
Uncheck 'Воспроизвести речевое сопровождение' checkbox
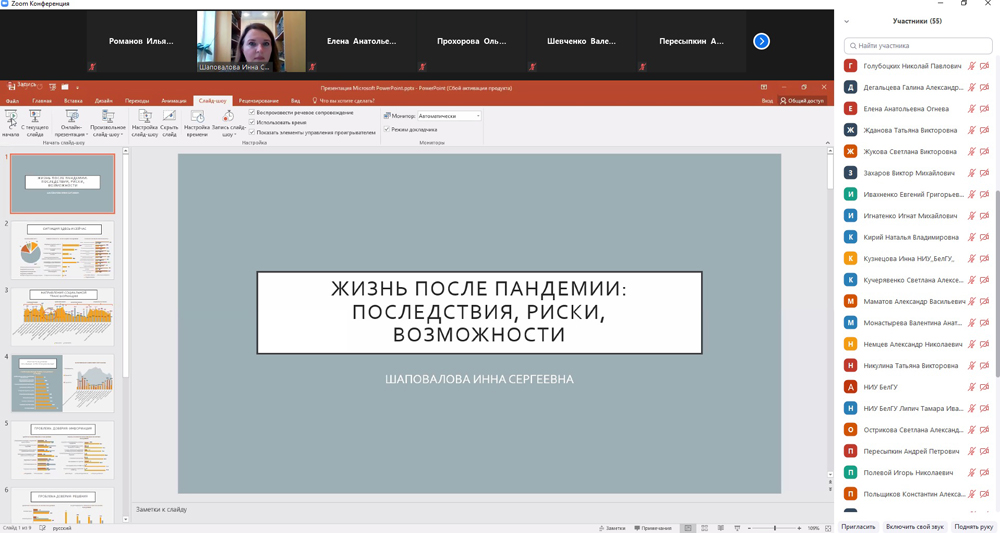click(x=252, y=113)
